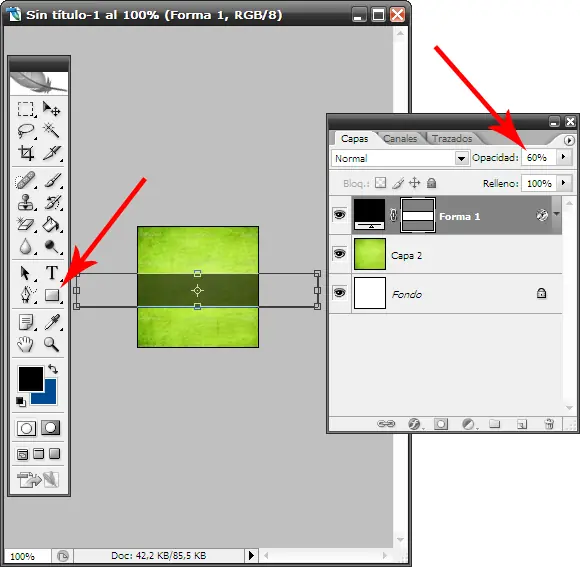Screen dimensions: 580x567
Task: Select the Forma 1 vector mask thumbnail
Action: coord(418,215)
